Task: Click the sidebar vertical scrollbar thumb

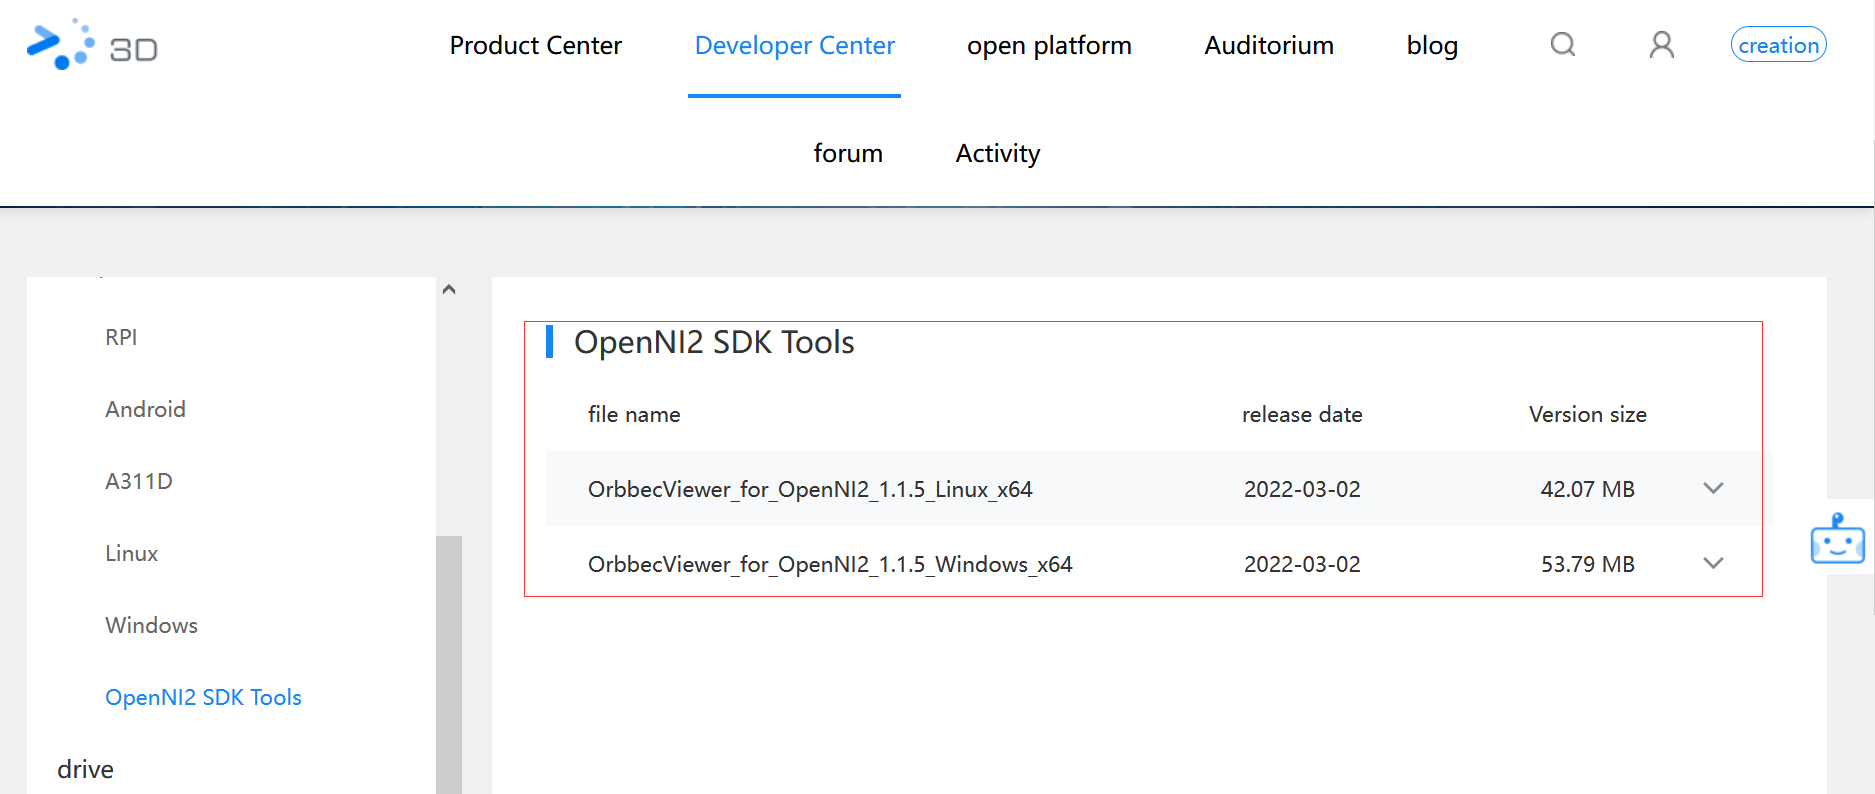Action: (449, 665)
